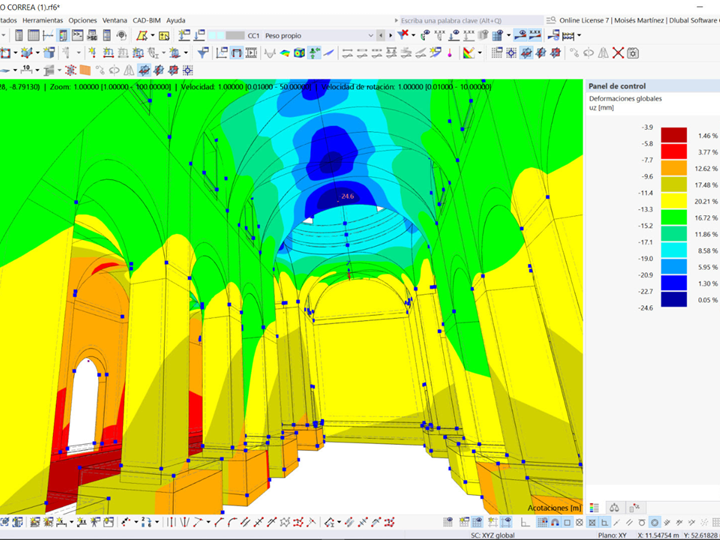The height and width of the screenshot is (540, 720).
Task: Select the filter tab in control panel
Action: coord(635,507)
